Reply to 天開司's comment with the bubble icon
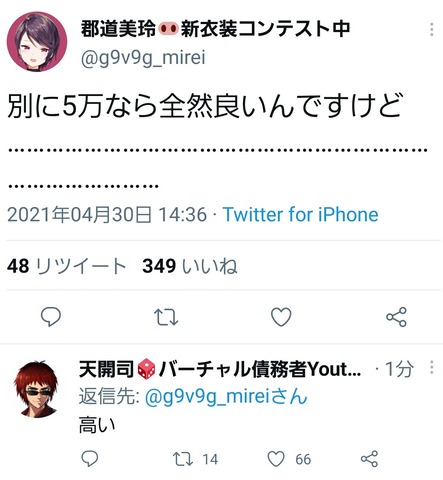 90,459
